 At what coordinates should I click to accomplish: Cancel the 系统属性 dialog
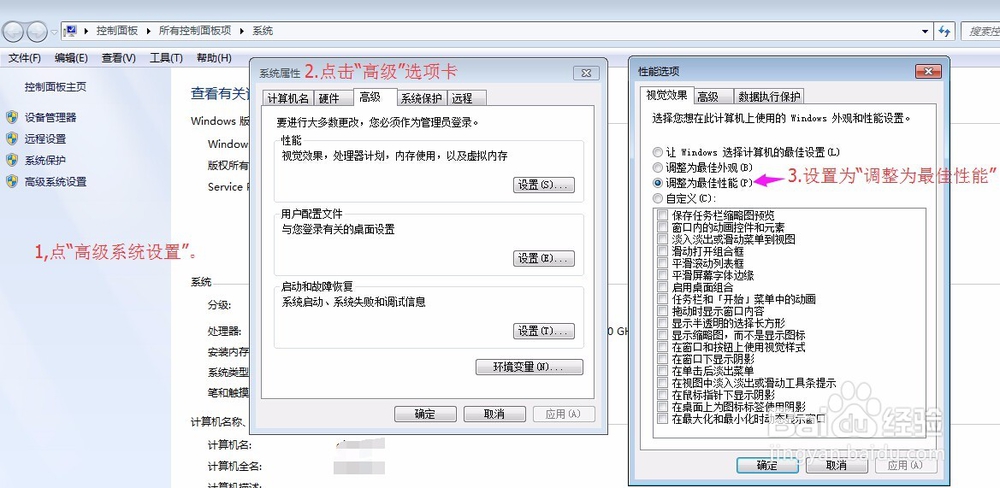[494, 414]
